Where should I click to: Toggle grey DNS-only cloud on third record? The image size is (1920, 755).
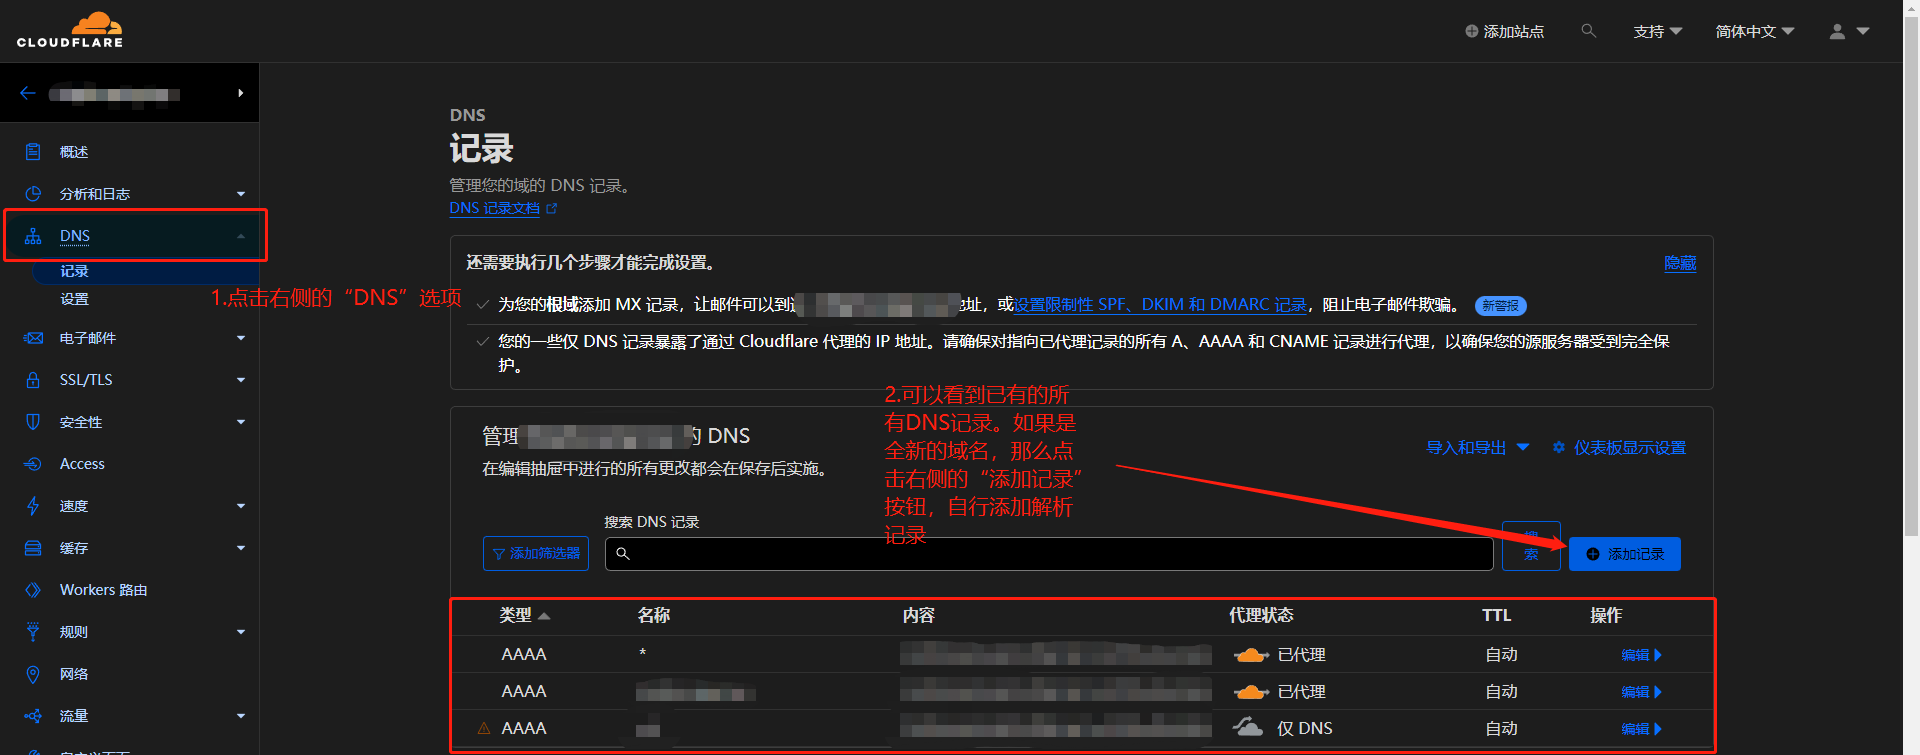pos(1248,727)
